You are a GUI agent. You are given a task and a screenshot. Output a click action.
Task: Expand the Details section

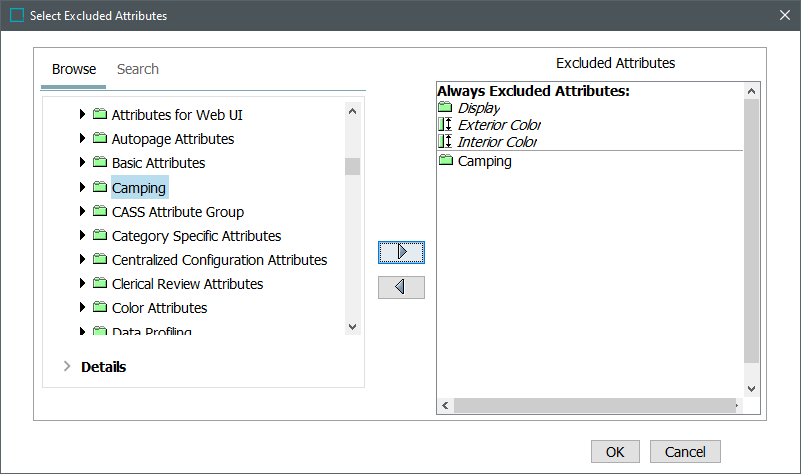tap(67, 367)
